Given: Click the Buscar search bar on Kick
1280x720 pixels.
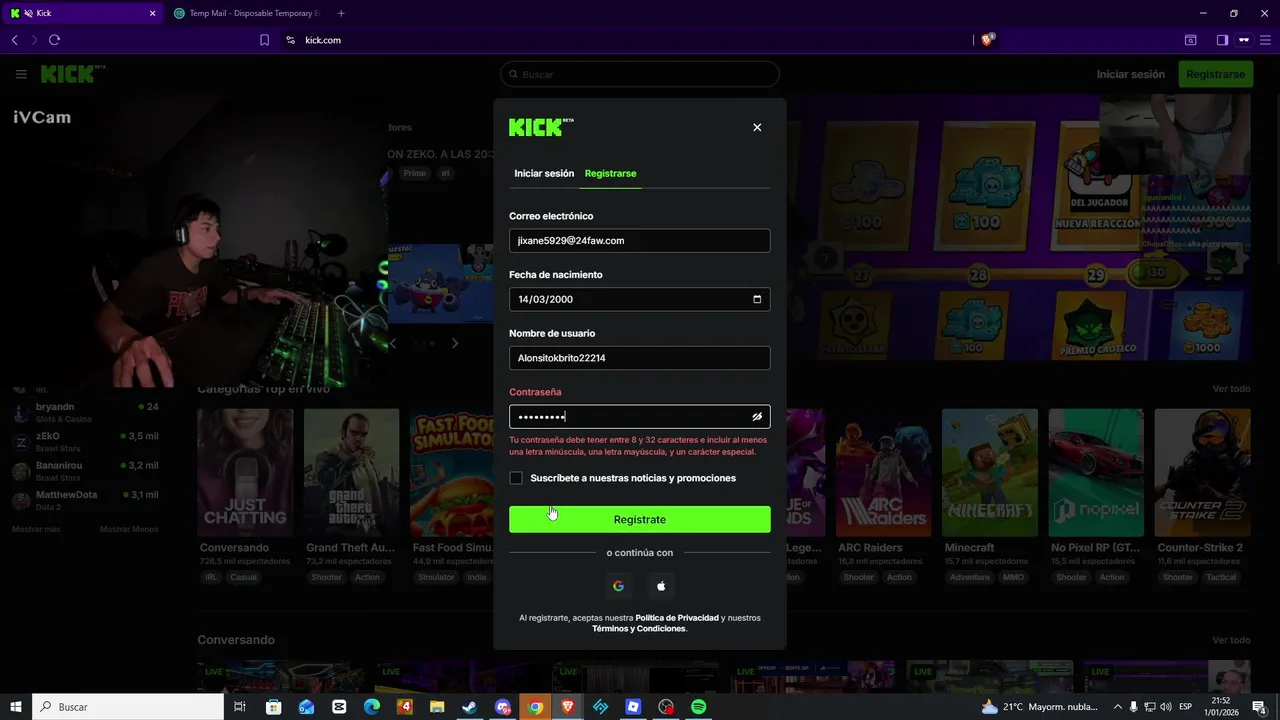Looking at the screenshot, I should [640, 74].
